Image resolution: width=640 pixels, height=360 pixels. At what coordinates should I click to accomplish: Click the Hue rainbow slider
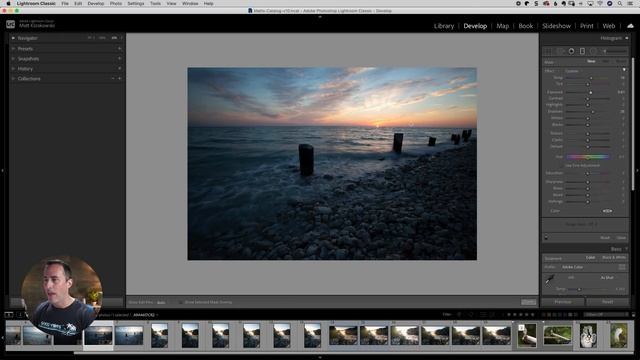[588, 157]
